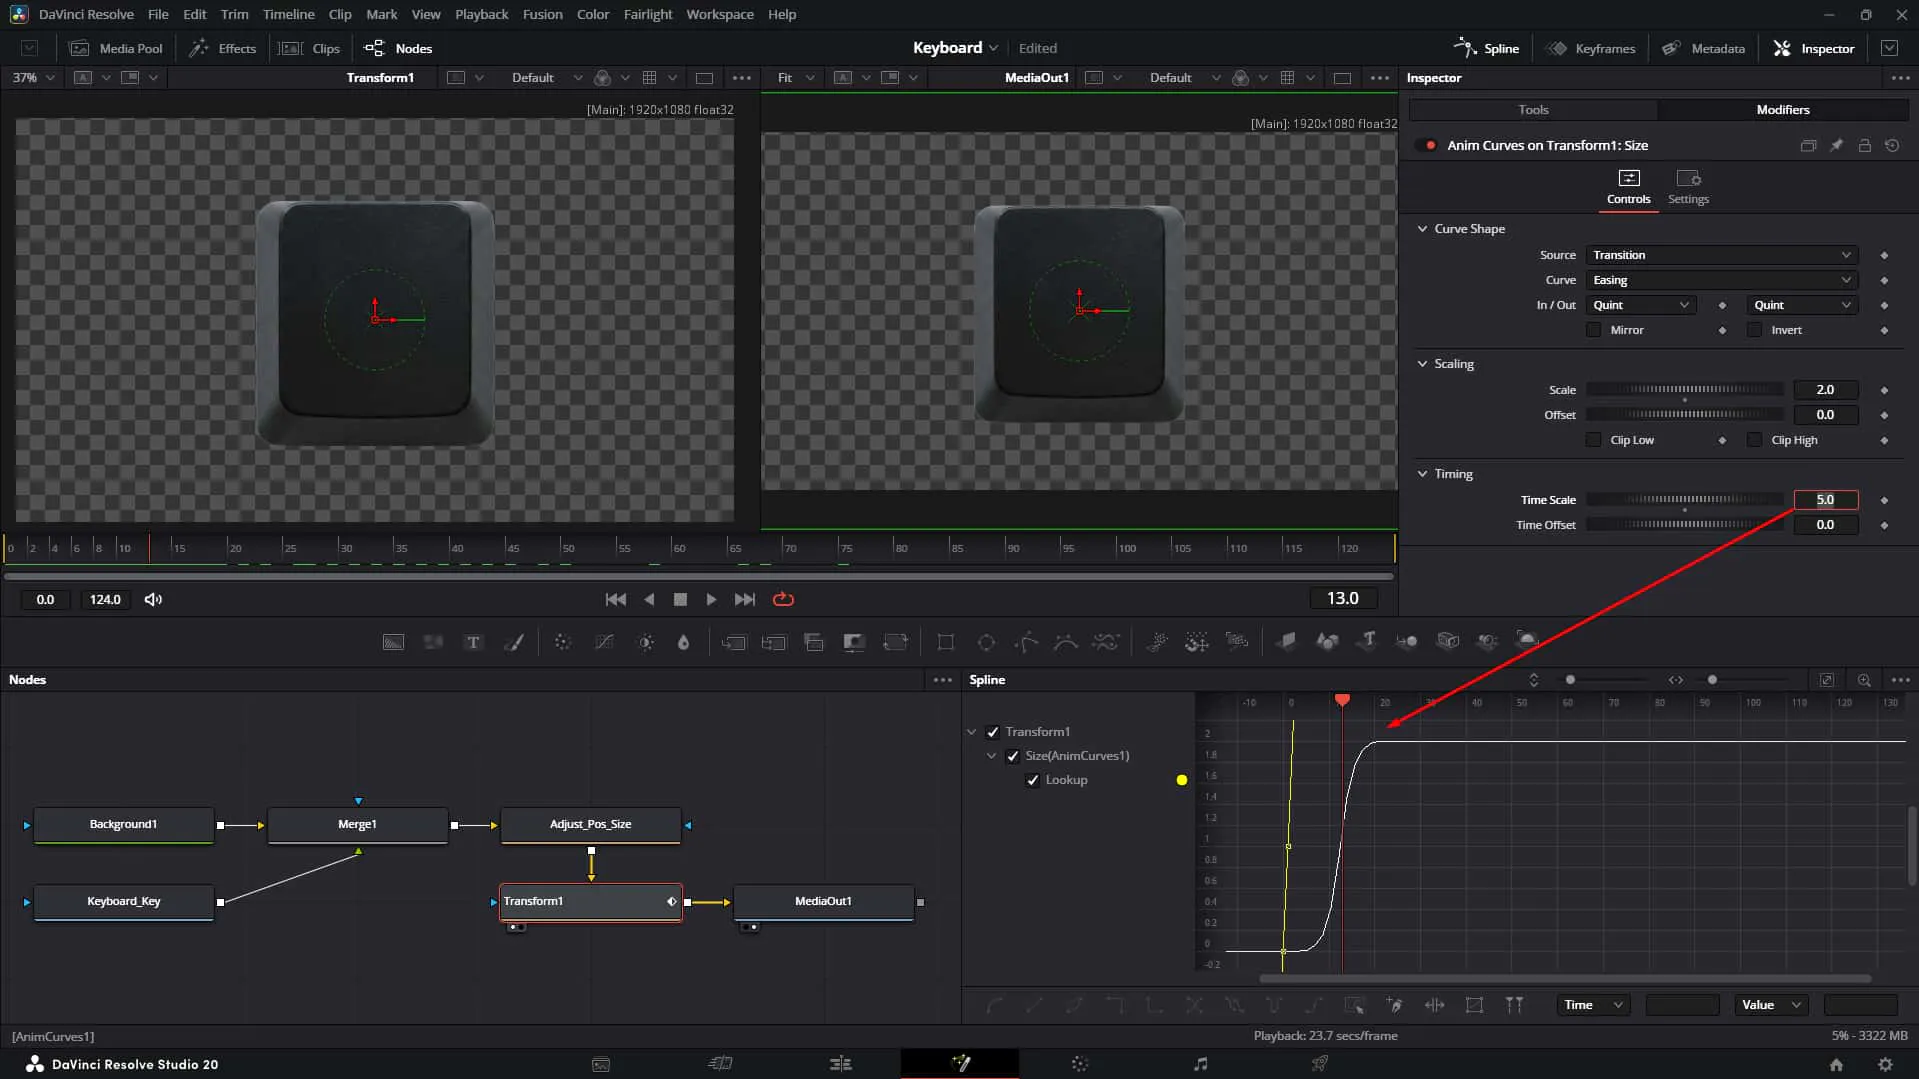Toggle the Keyframes panel button

click(x=1591, y=48)
